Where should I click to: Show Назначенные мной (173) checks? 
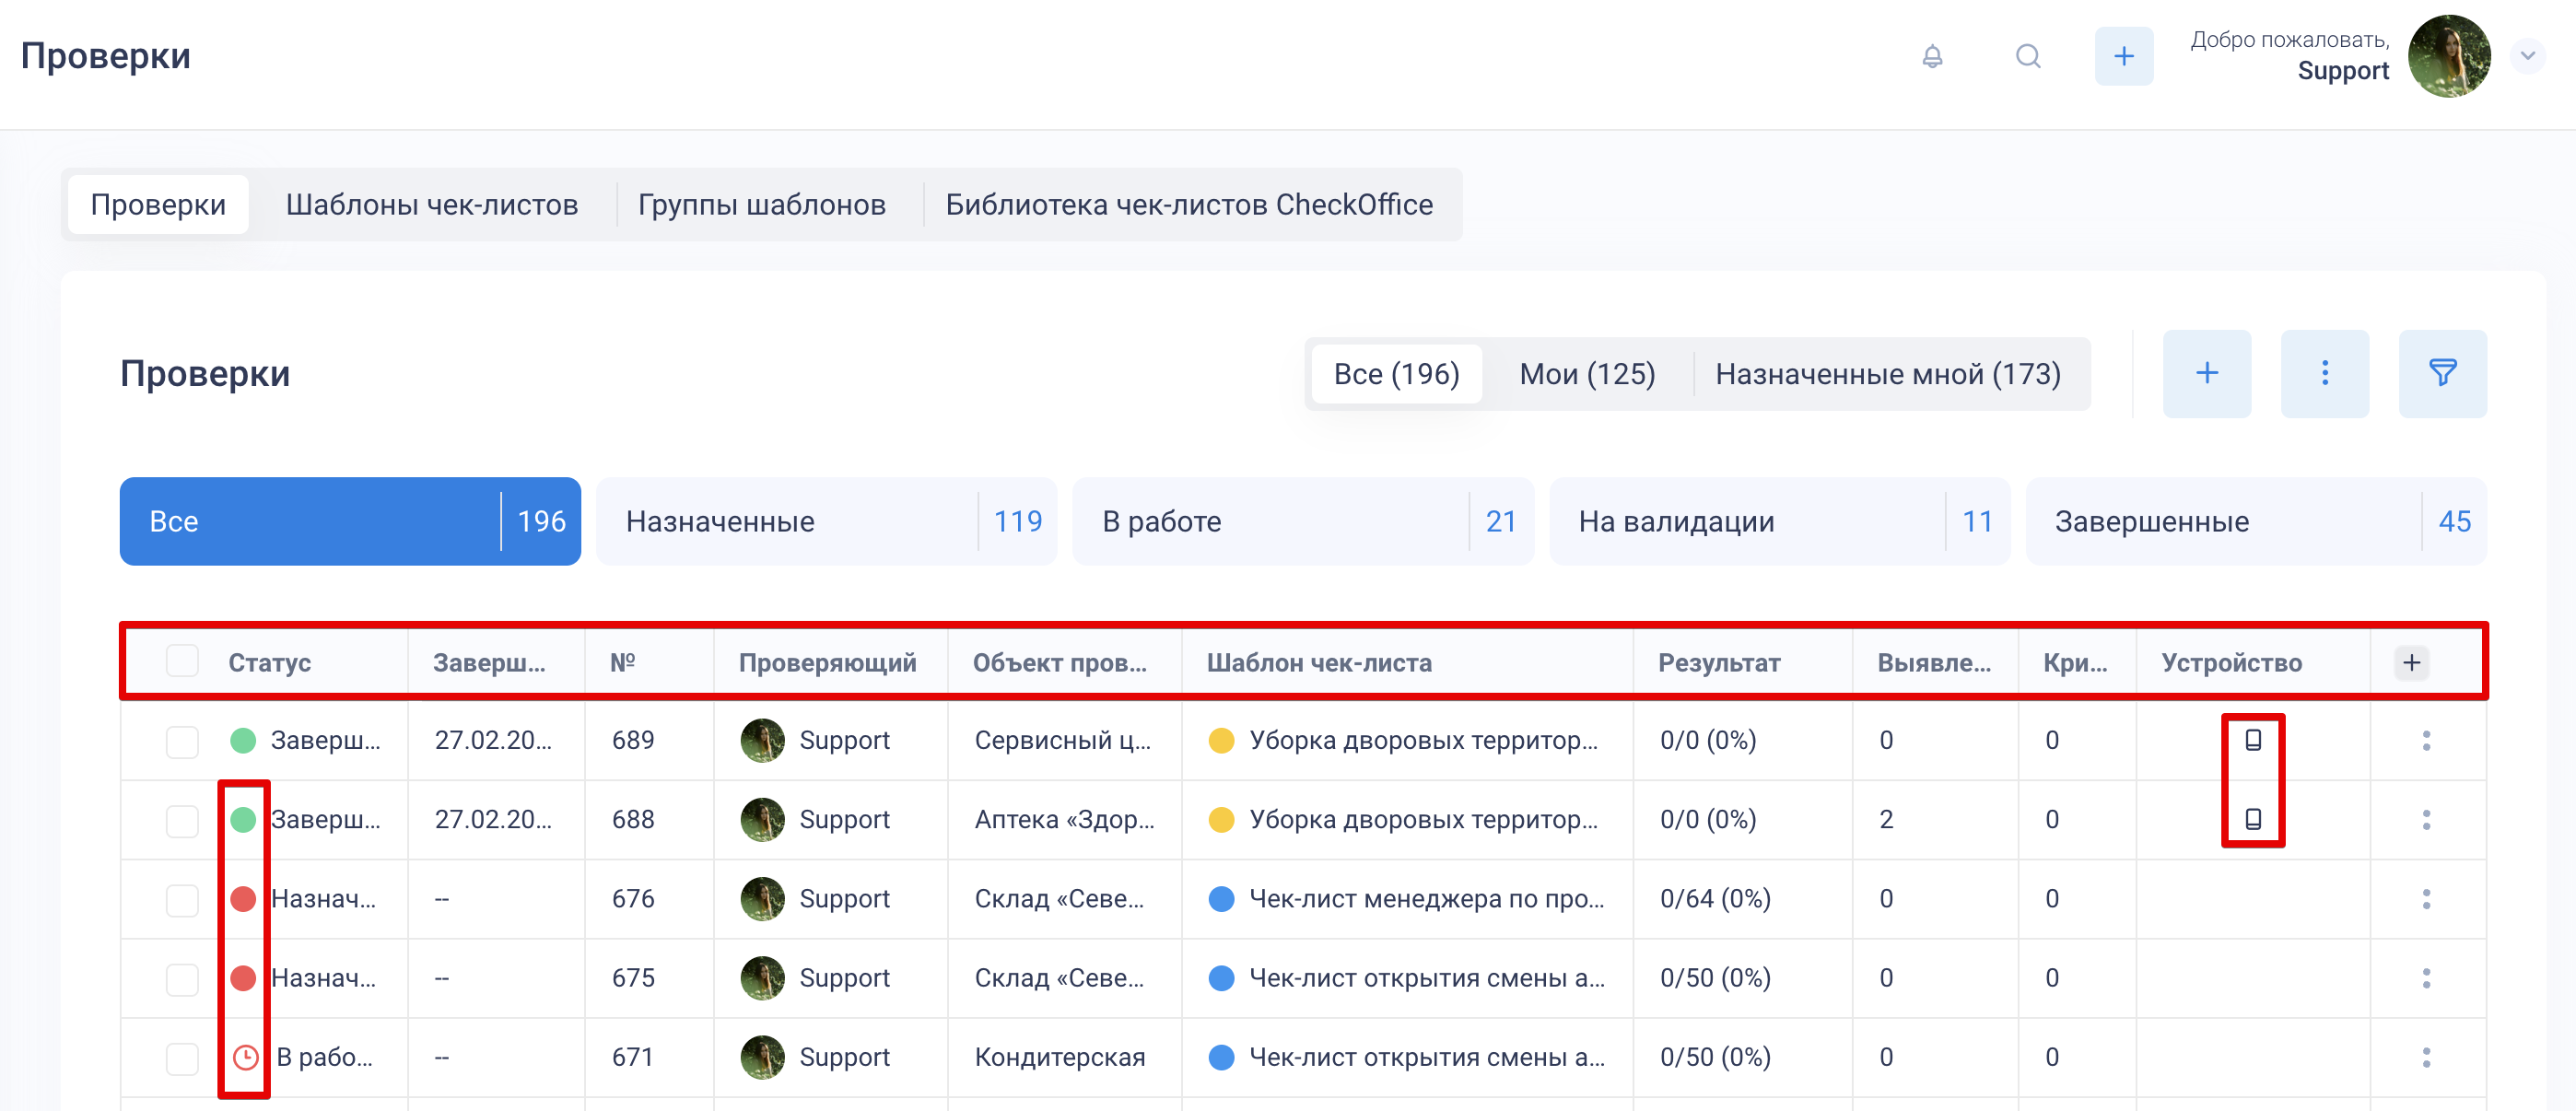pos(1887,373)
